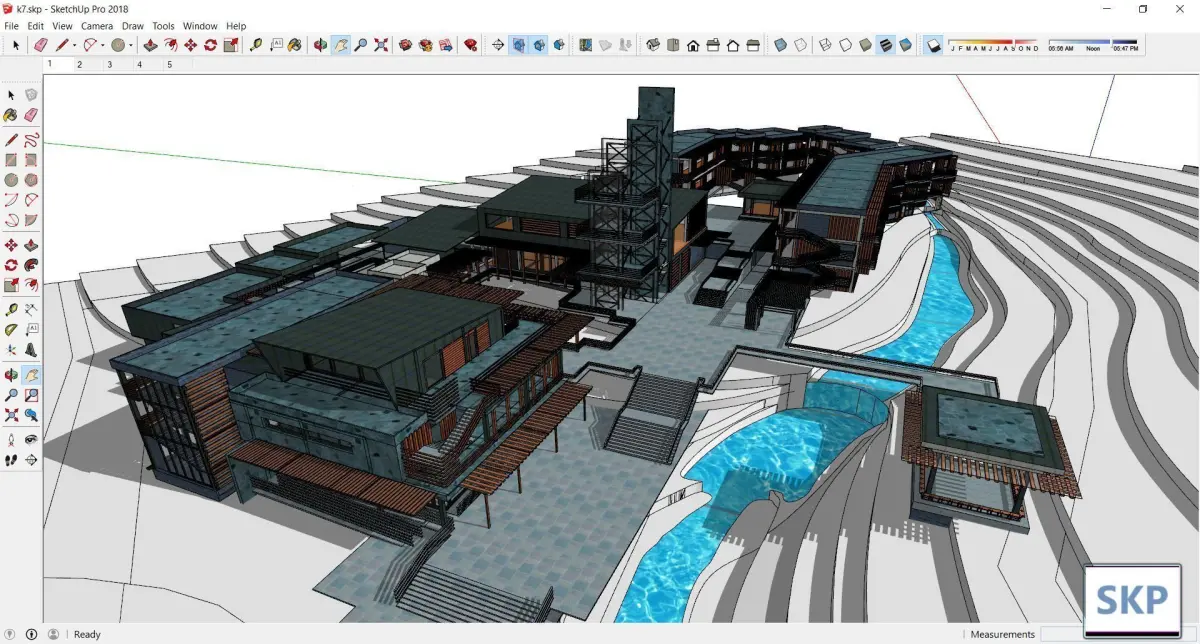The image size is (1200, 644).
Task: Select Protractor tool in left toolbar
Action: pos(11,330)
